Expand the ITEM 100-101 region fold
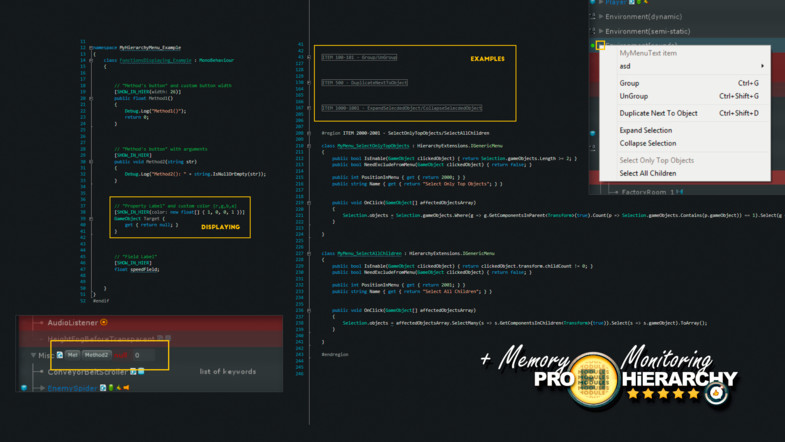Image resolution: width=785 pixels, height=442 pixels. point(309,57)
